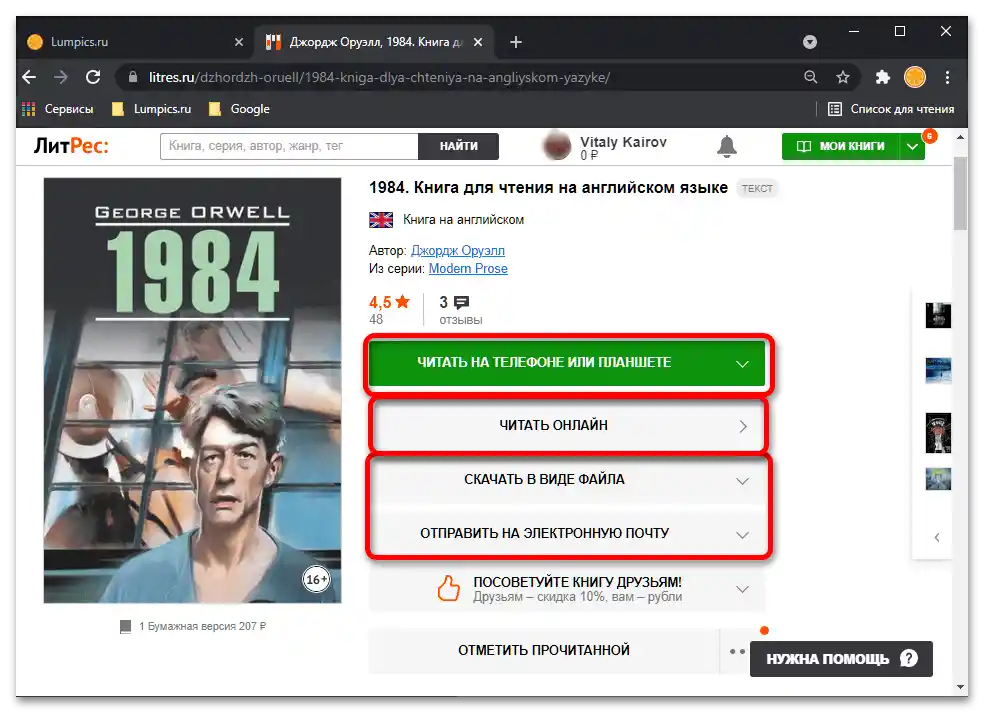This screenshot has width=984, height=713.
Task: Close the Джордж Оруэлл 1984 tab
Action: pos(478,42)
